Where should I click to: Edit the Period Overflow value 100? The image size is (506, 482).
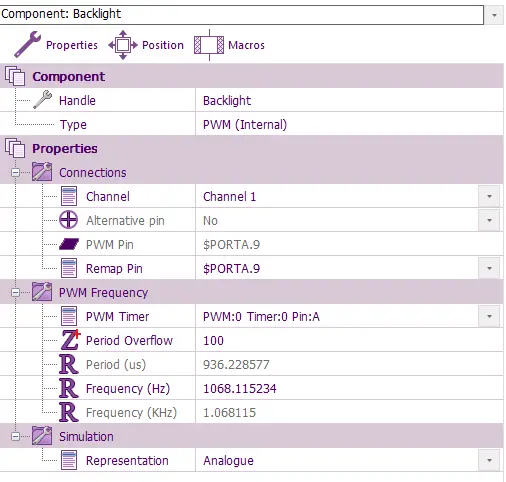coord(349,340)
